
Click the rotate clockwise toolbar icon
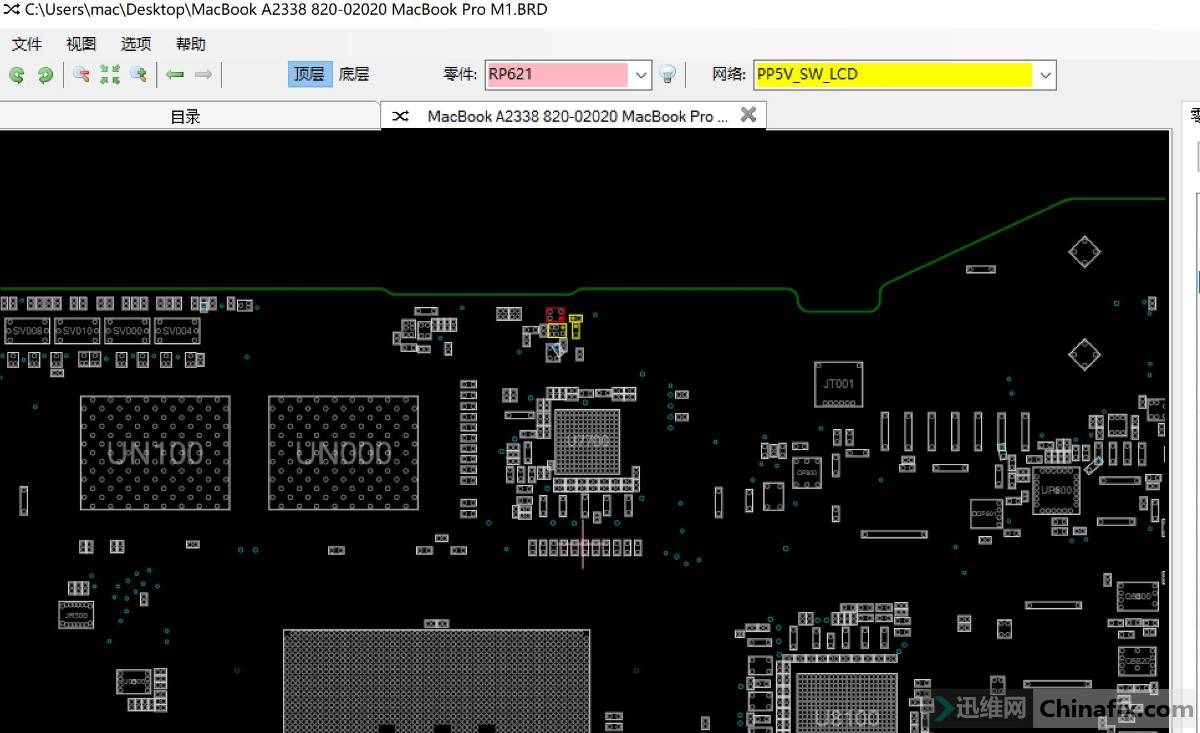(x=45, y=75)
